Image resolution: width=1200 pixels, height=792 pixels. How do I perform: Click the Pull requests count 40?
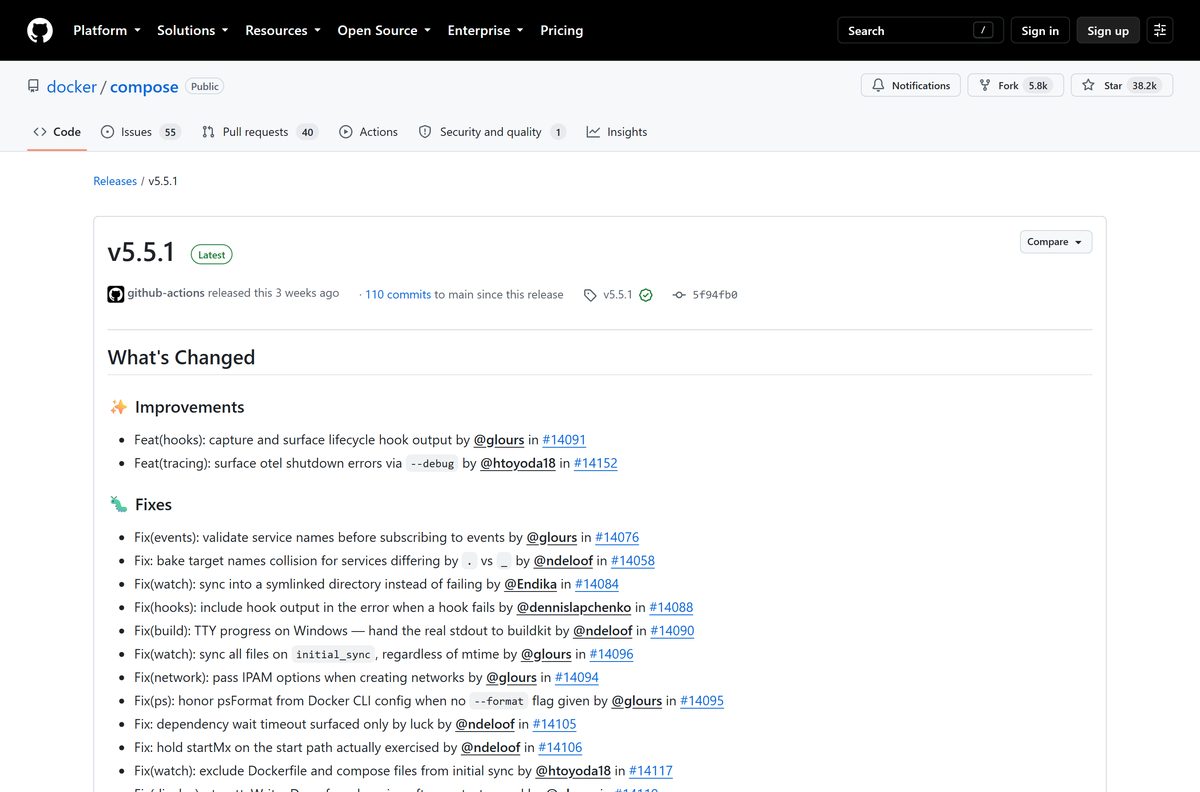307,132
